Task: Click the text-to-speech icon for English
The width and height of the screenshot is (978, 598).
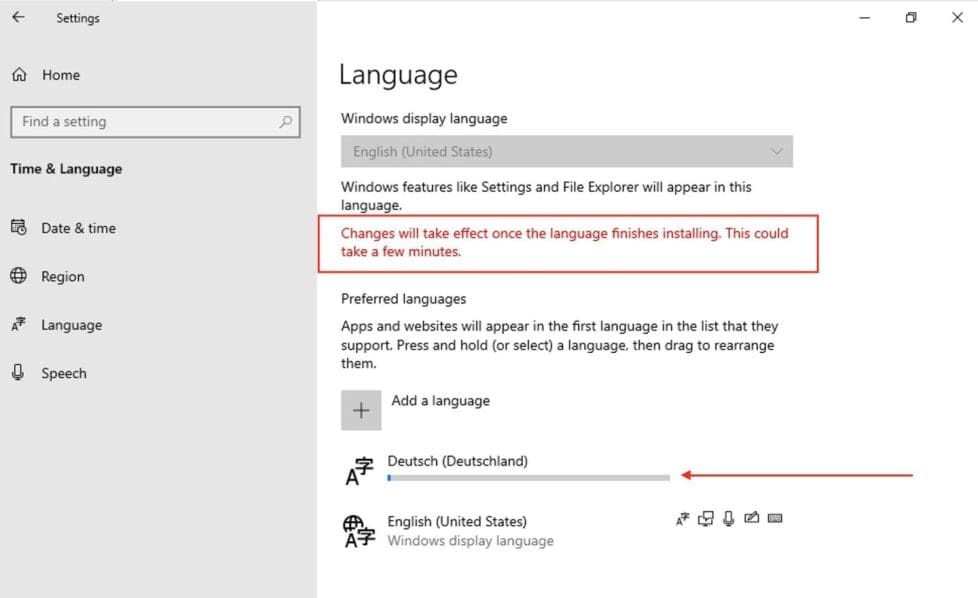Action: click(x=706, y=518)
